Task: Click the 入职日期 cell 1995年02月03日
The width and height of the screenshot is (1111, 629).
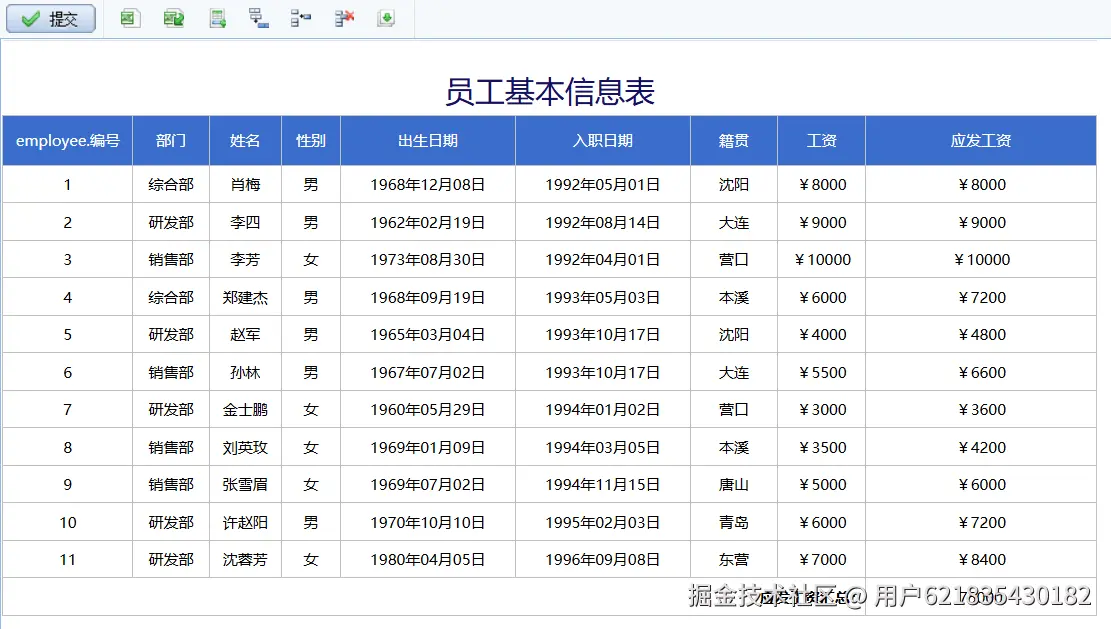Action: pyautogui.click(x=603, y=523)
